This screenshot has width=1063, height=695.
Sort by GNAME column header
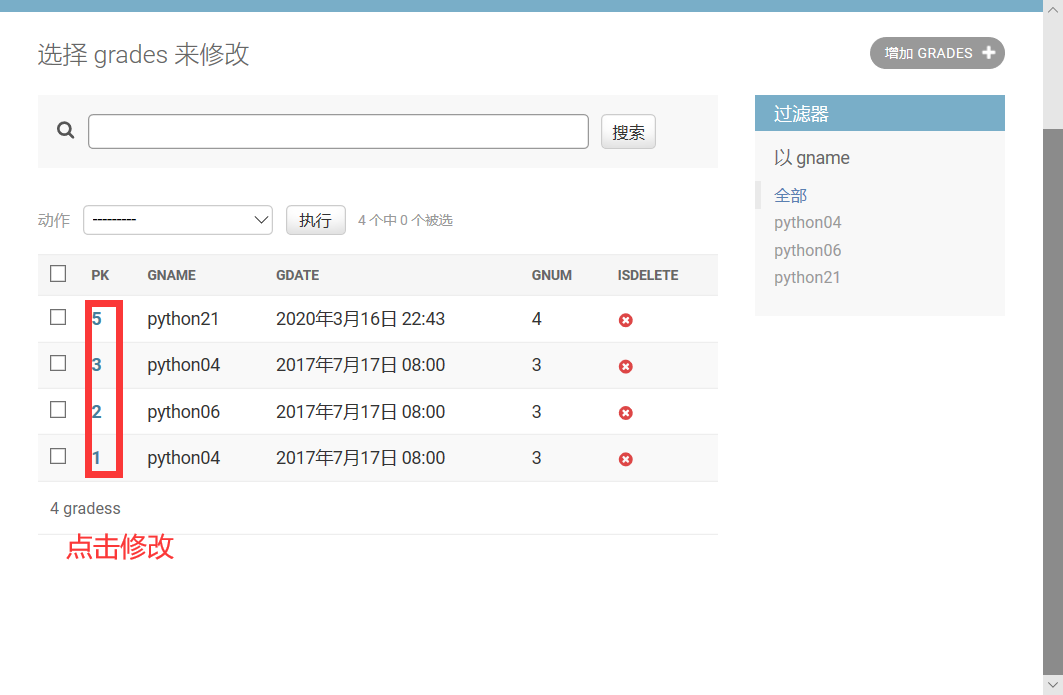click(x=172, y=275)
